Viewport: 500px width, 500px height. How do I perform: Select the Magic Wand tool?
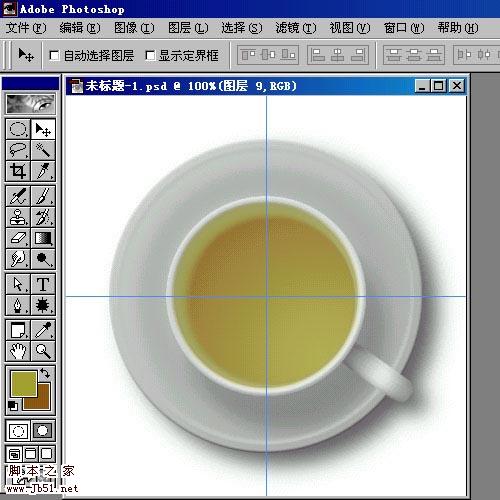coord(43,150)
